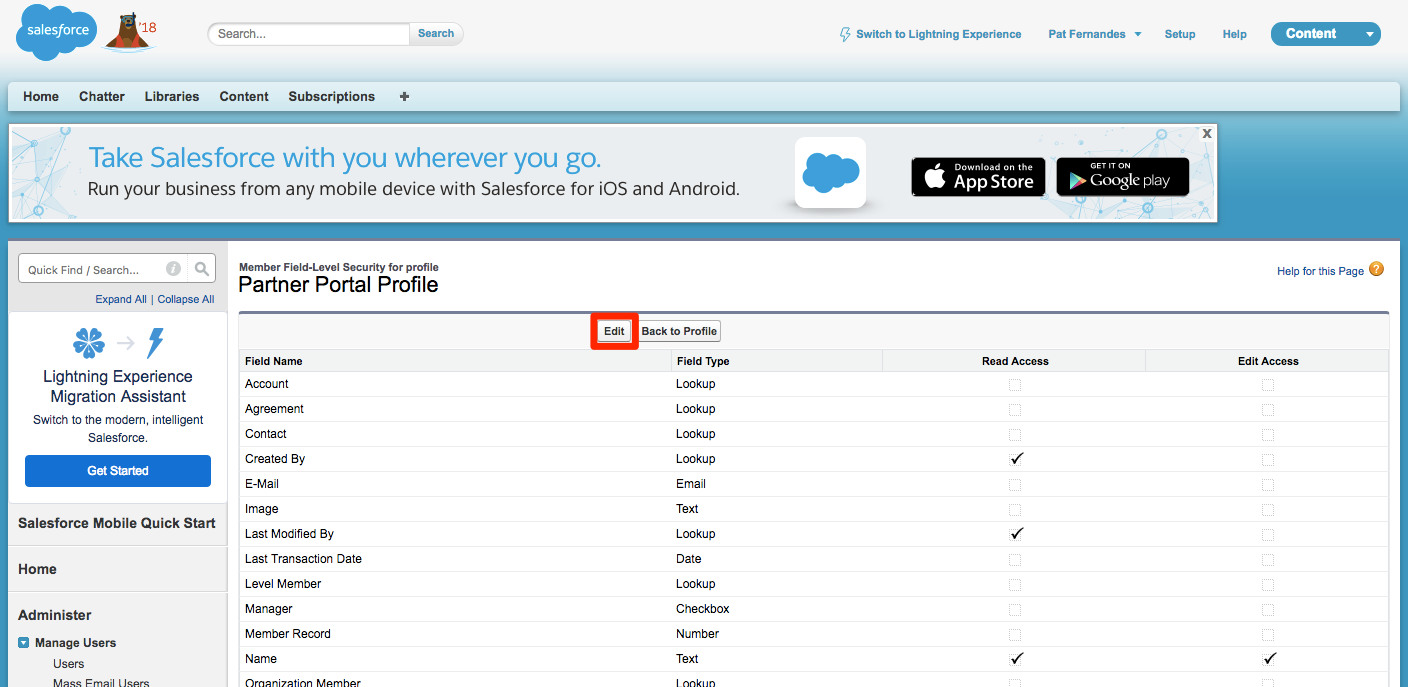1408x687 pixels.
Task: Click Help for this Page link
Action: (x=1320, y=271)
